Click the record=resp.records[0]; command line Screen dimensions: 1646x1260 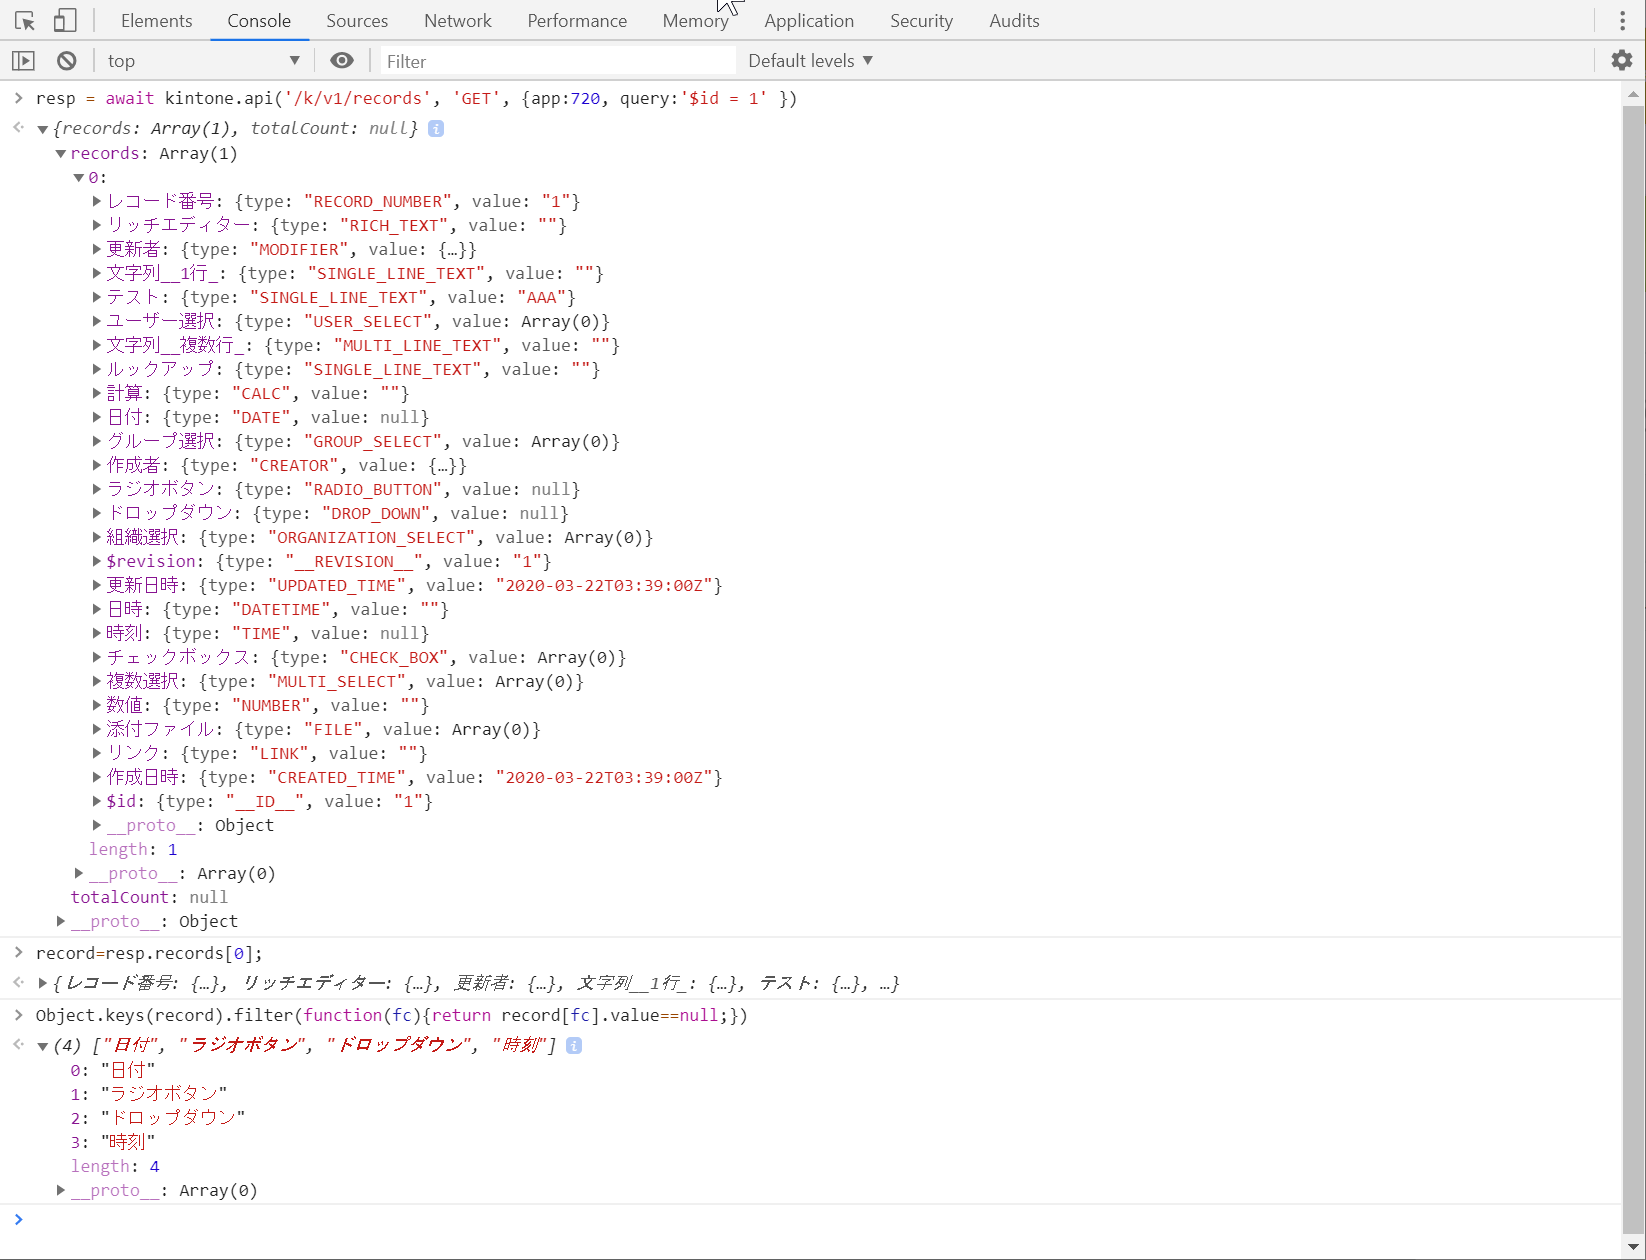tap(149, 953)
